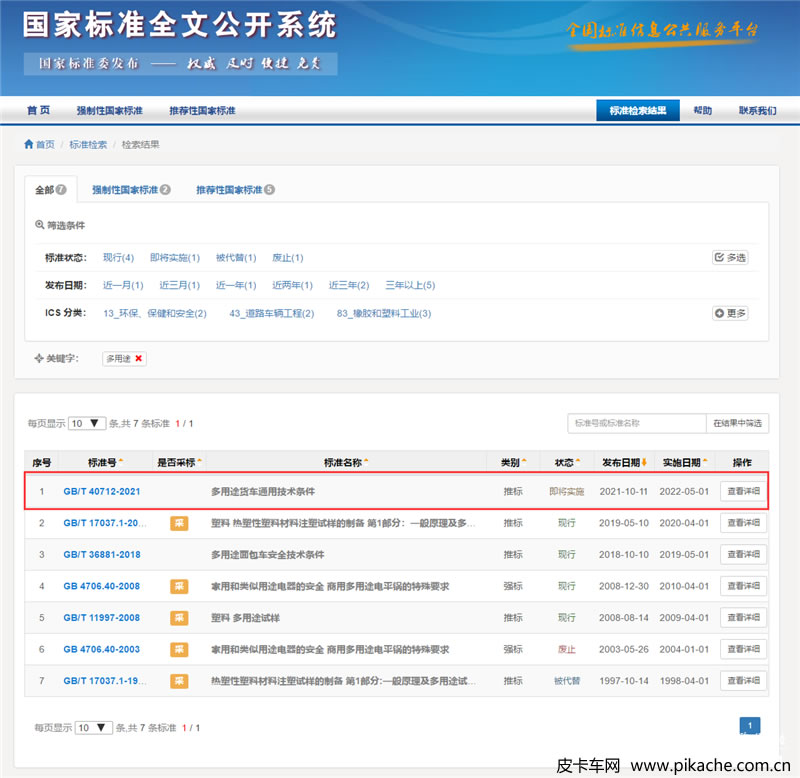The image size is (800, 778).
Task: Filter status by 即将实施(1)
Action: point(175,258)
